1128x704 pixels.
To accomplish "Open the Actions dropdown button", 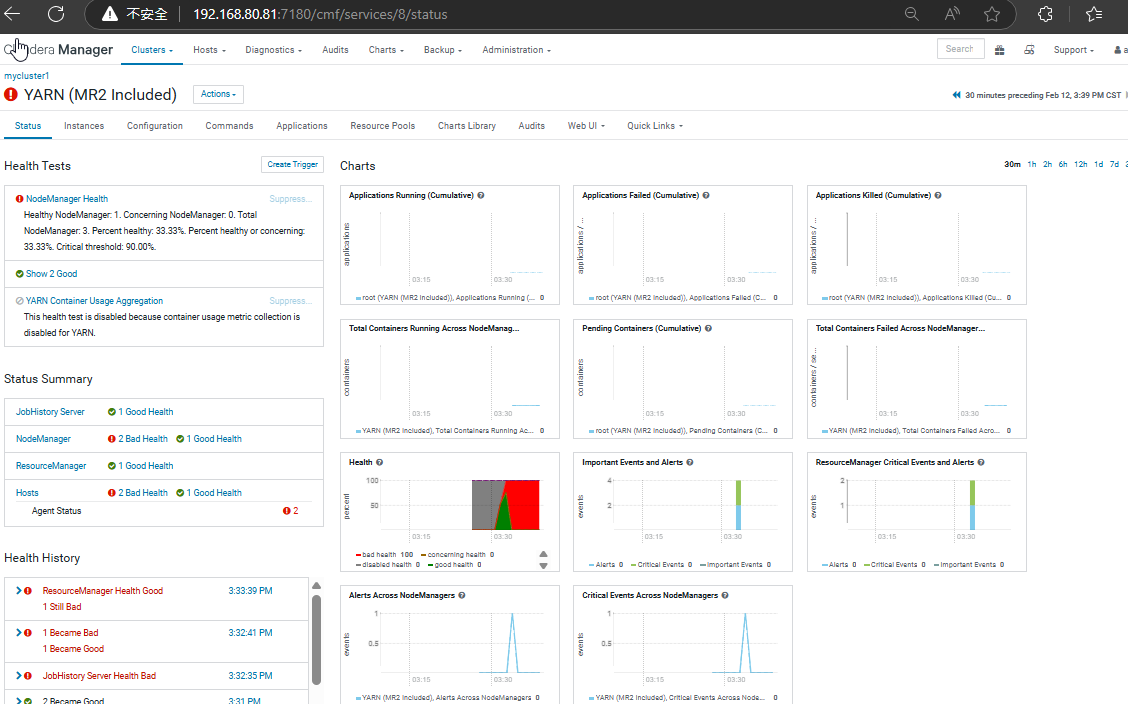I will click(218, 94).
